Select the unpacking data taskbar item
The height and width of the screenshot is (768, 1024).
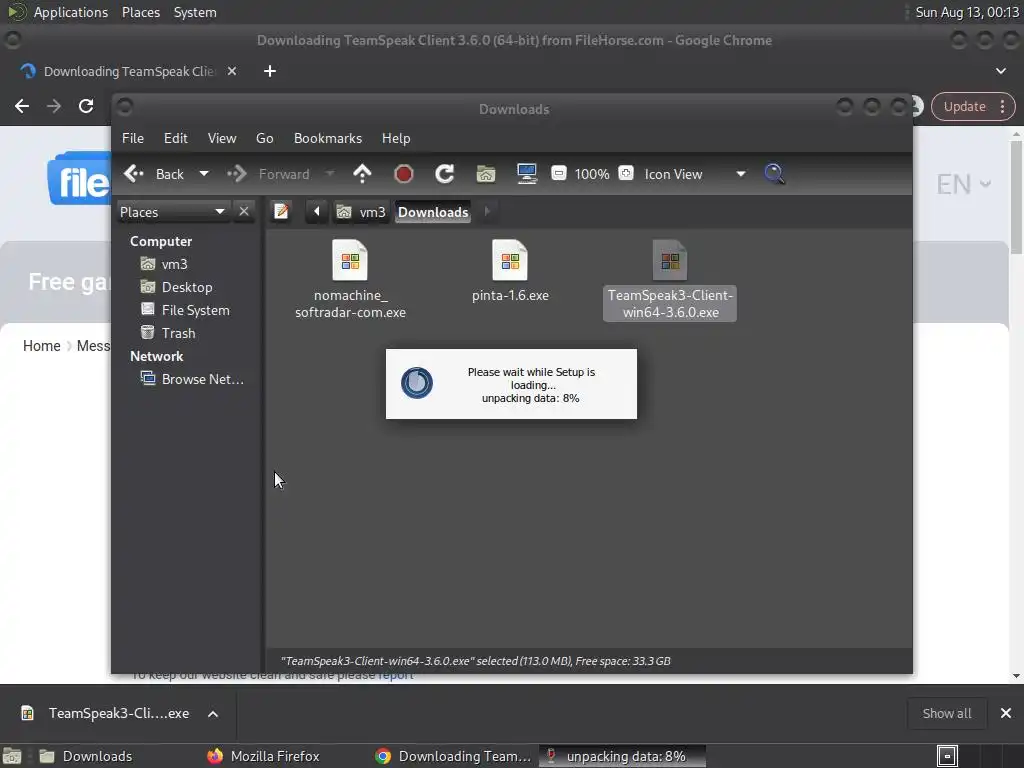point(622,756)
